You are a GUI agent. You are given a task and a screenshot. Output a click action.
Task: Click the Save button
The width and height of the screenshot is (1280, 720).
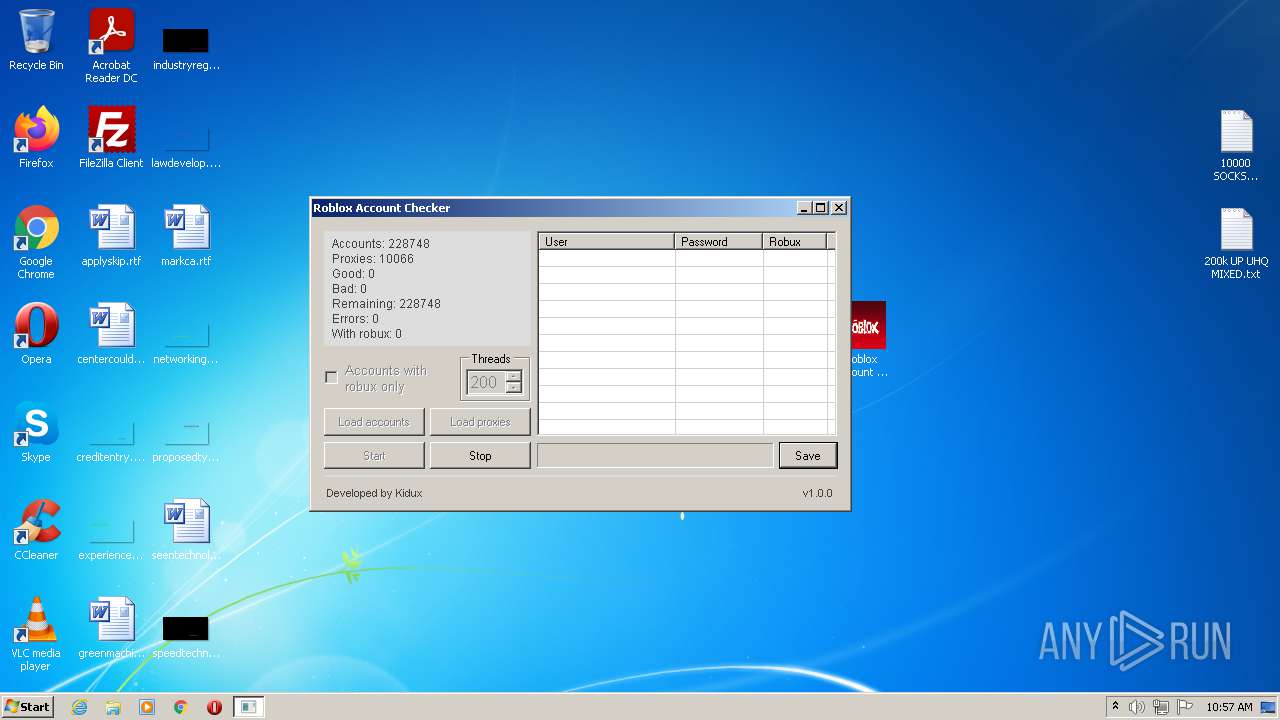coord(808,456)
